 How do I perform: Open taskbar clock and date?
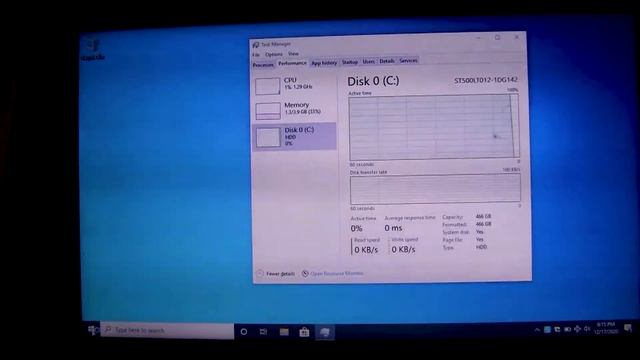pyautogui.click(x=606, y=328)
